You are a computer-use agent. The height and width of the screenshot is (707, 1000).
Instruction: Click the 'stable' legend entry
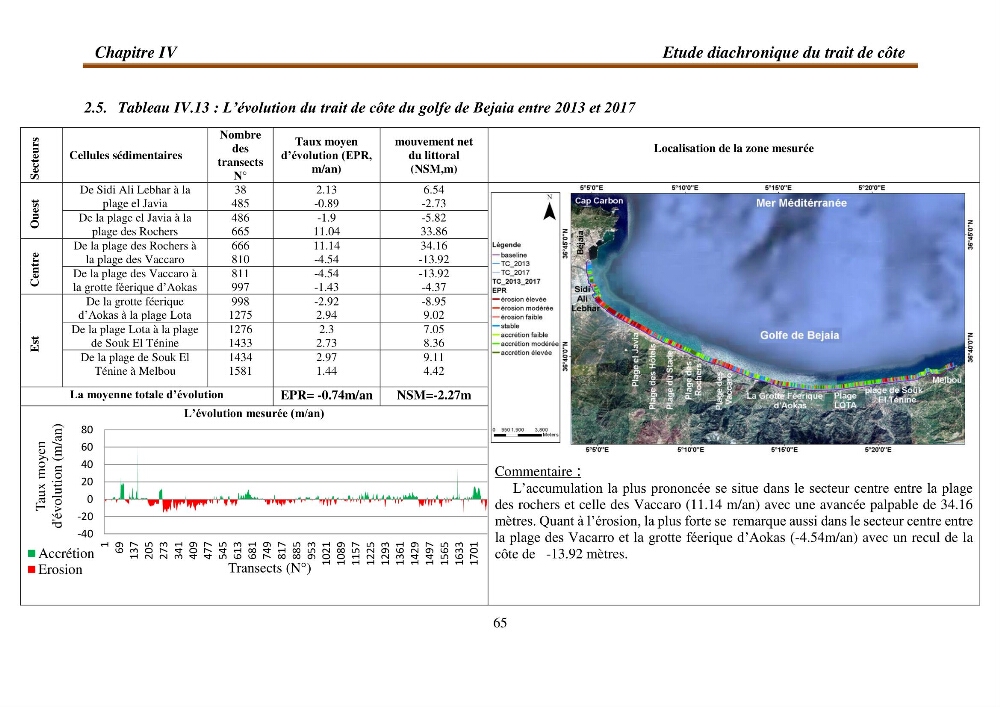point(505,326)
